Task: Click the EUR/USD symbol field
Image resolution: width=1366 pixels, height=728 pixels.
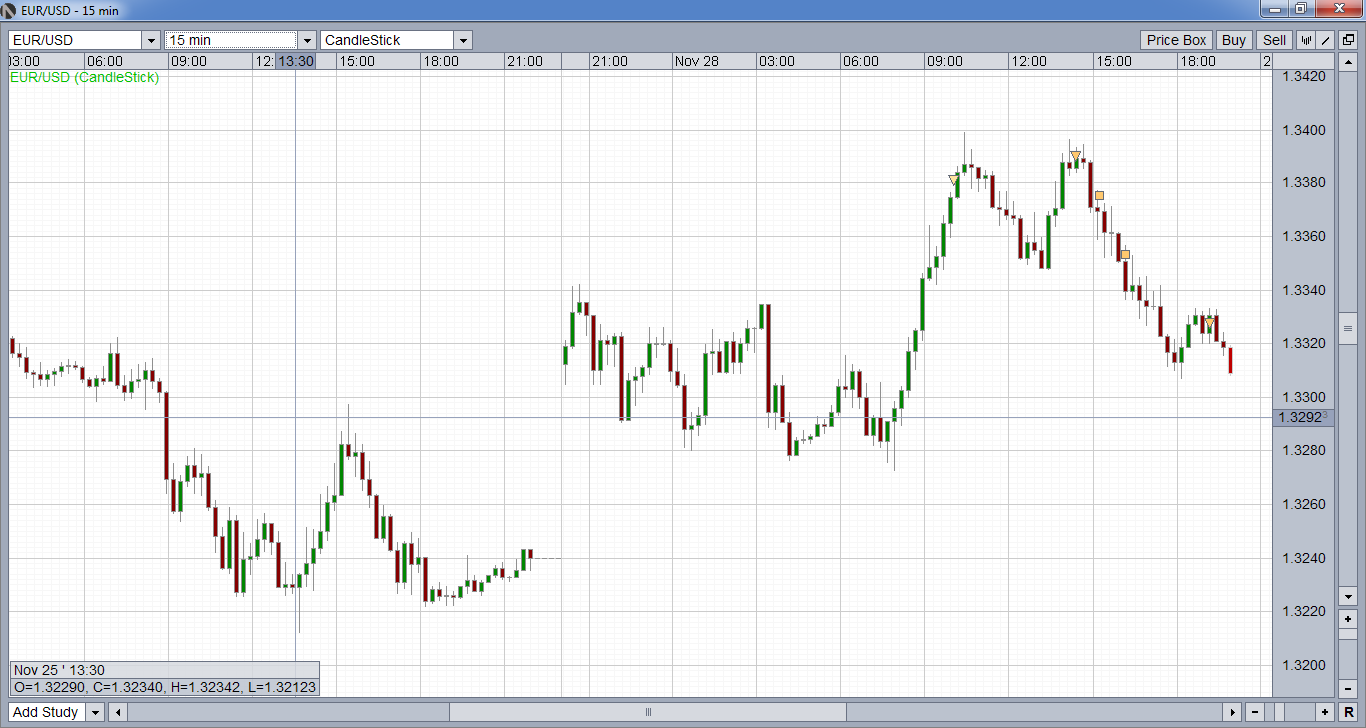Action: click(x=76, y=40)
